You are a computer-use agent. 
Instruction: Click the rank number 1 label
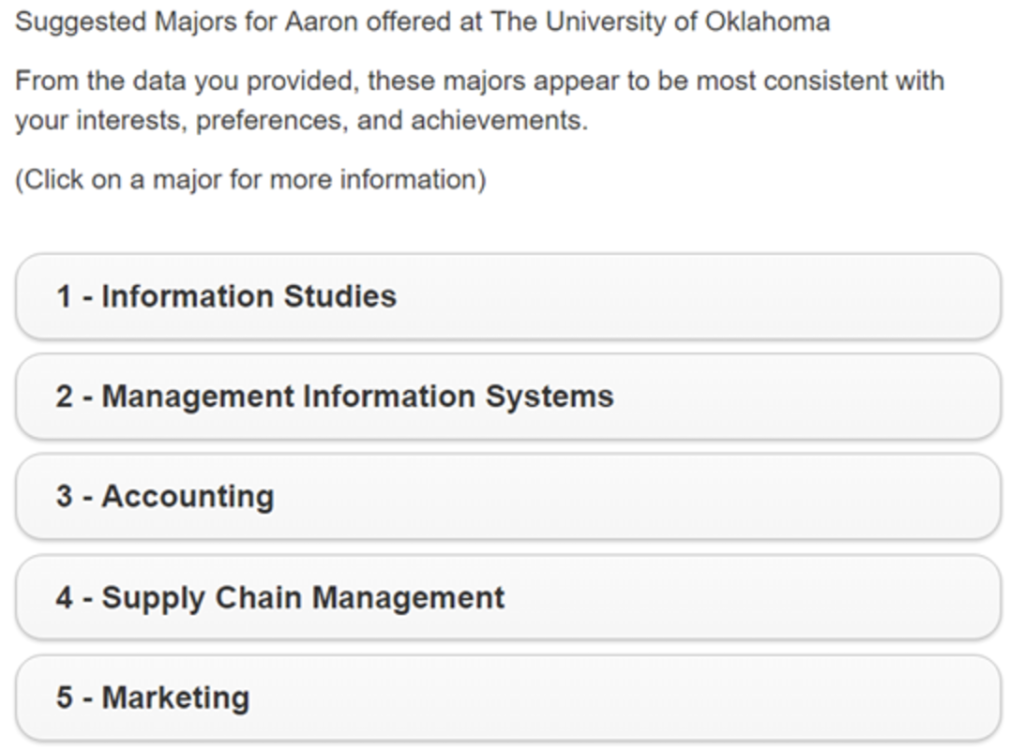coord(64,297)
